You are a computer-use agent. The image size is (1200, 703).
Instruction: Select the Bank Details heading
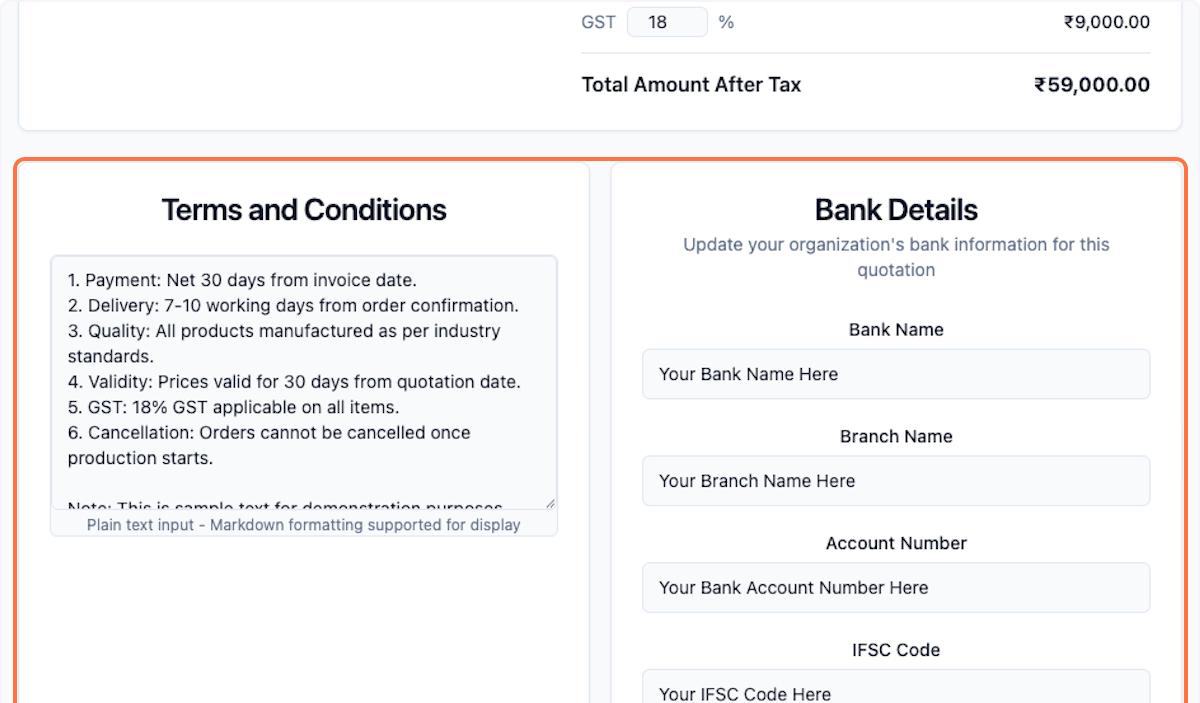point(895,210)
